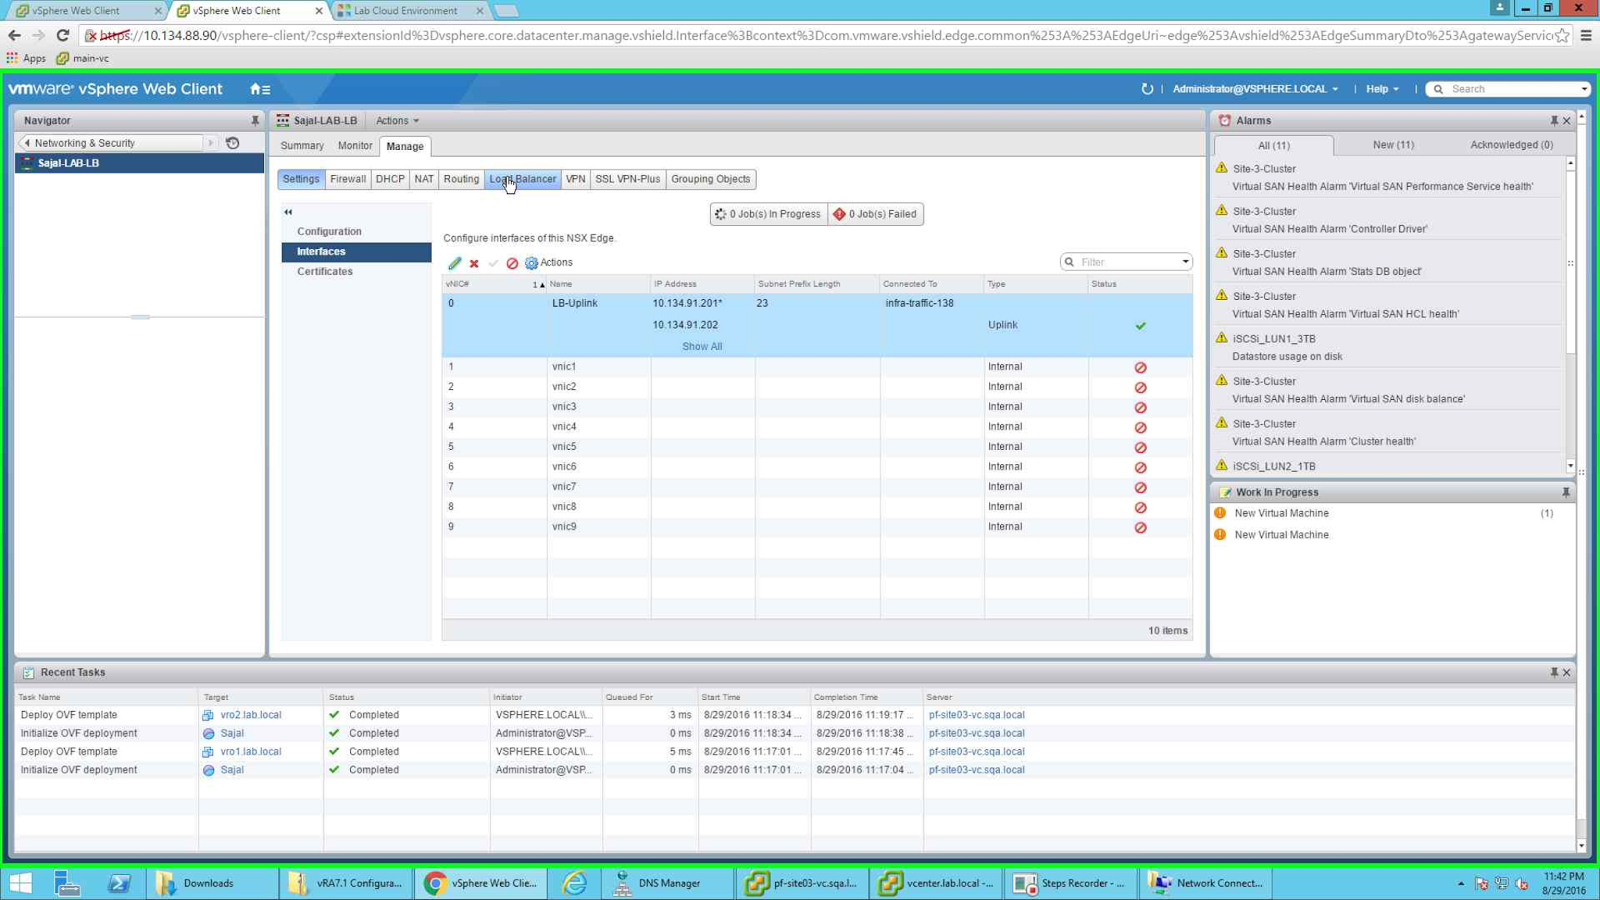Pin the Recent Tasks panel
This screenshot has width=1600, height=900.
(x=1554, y=672)
